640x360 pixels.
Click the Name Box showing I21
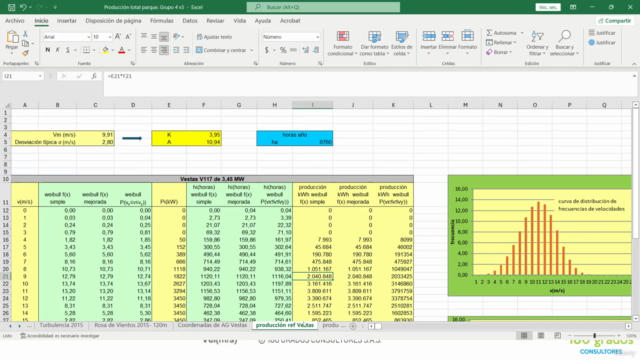tap(22, 76)
